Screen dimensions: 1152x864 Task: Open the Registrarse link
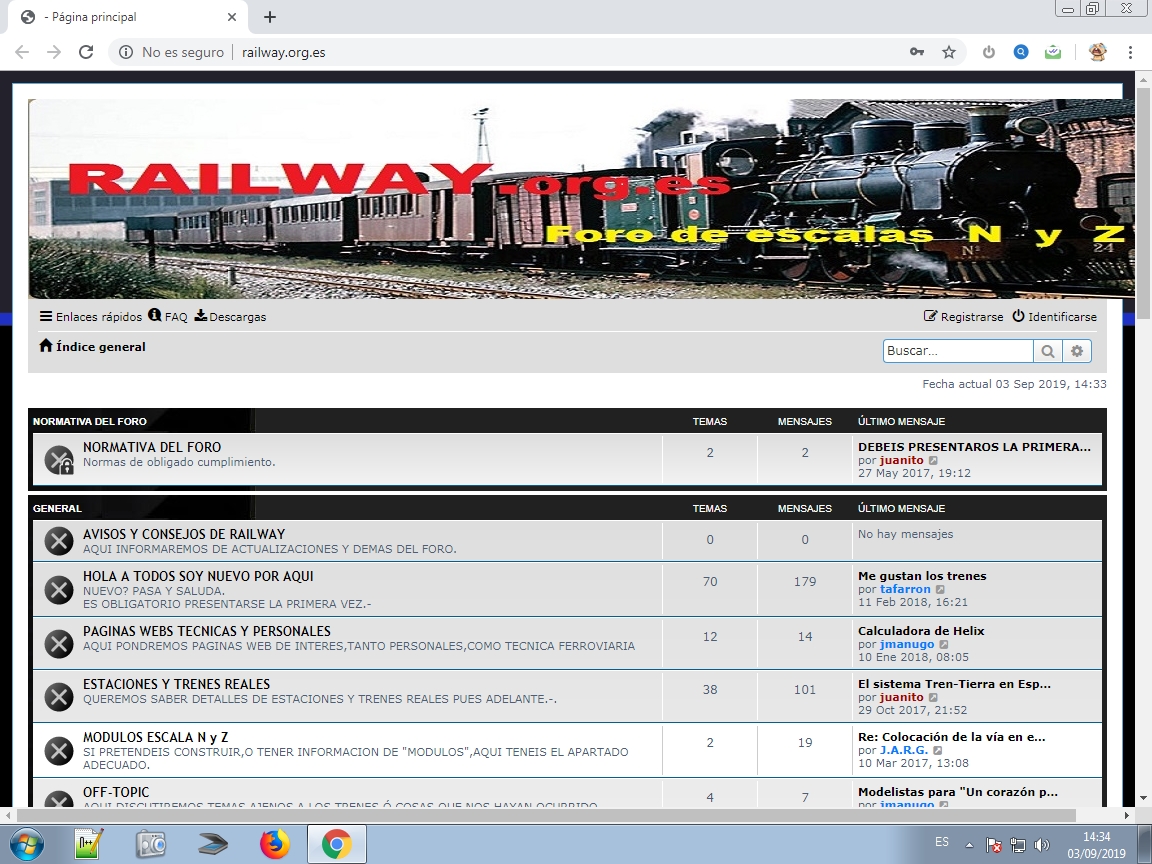[x=963, y=317]
